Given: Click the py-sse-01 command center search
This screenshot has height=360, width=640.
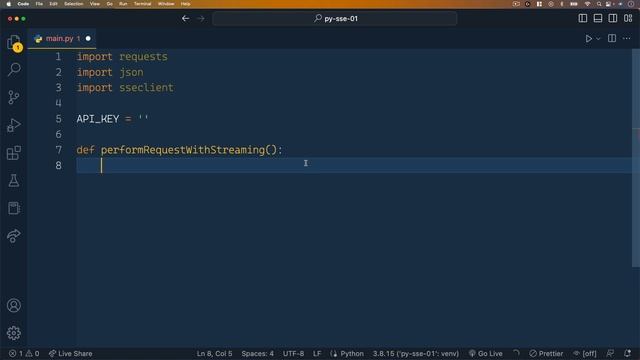Looking at the screenshot, I should point(335,18).
